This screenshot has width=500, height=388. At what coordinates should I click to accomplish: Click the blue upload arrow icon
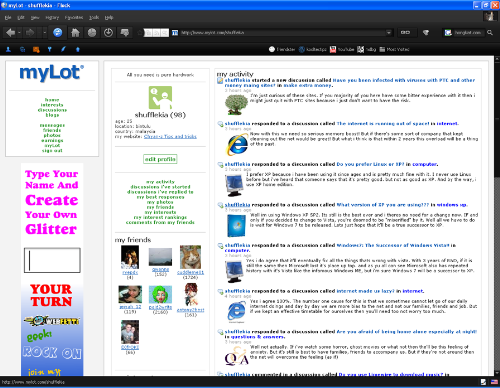click(78, 49)
